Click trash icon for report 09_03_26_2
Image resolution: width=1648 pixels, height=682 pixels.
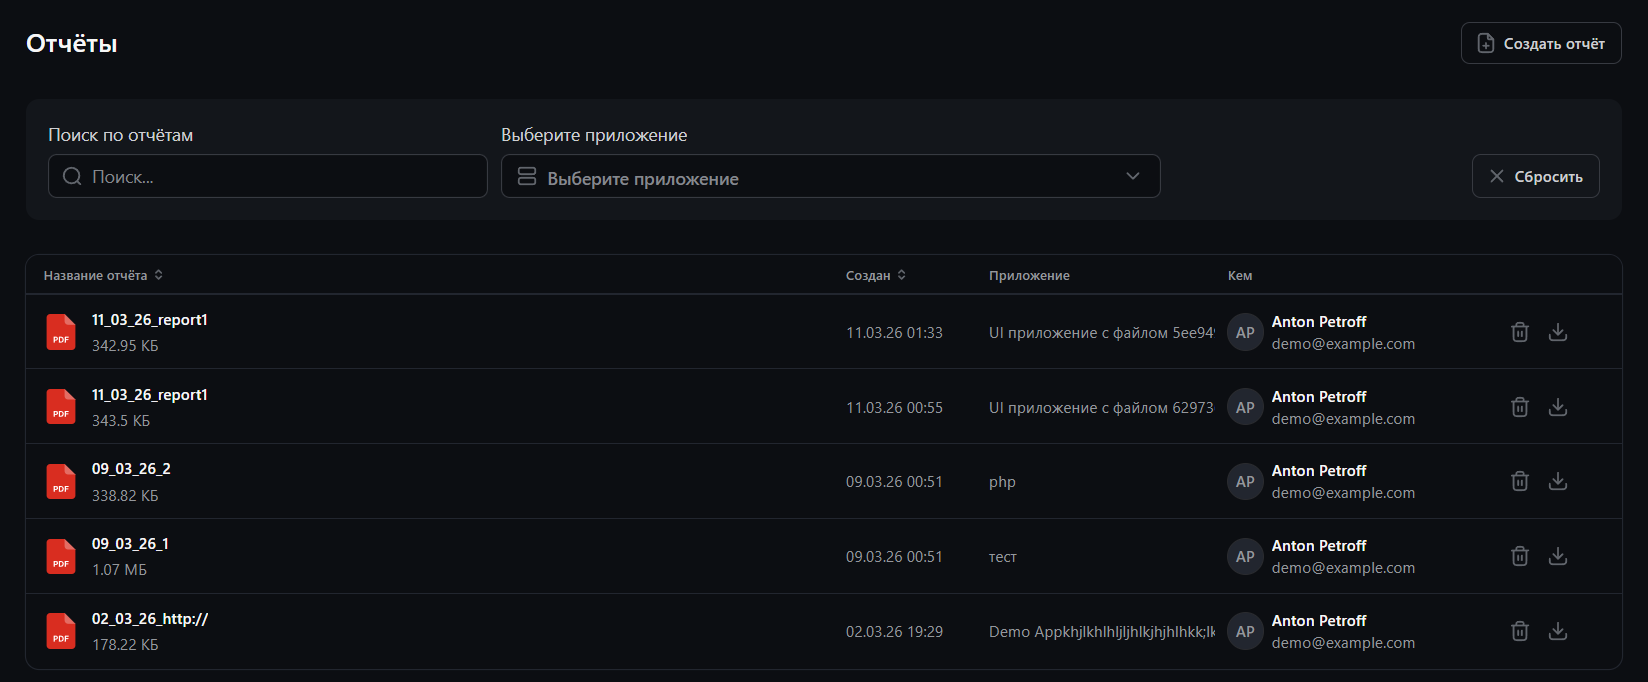pyautogui.click(x=1519, y=481)
